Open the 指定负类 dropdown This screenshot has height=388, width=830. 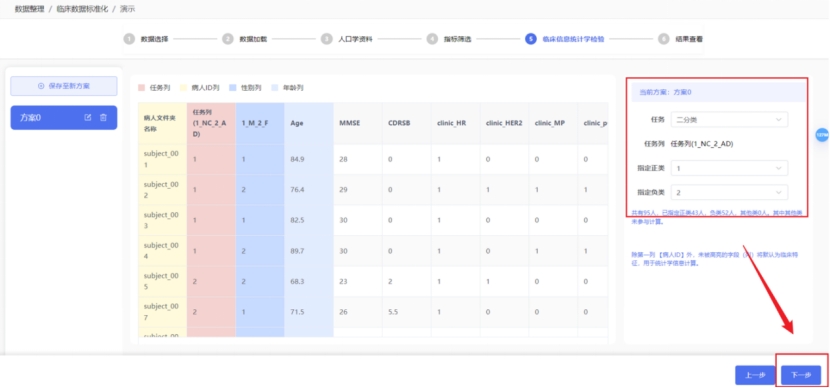coord(729,192)
